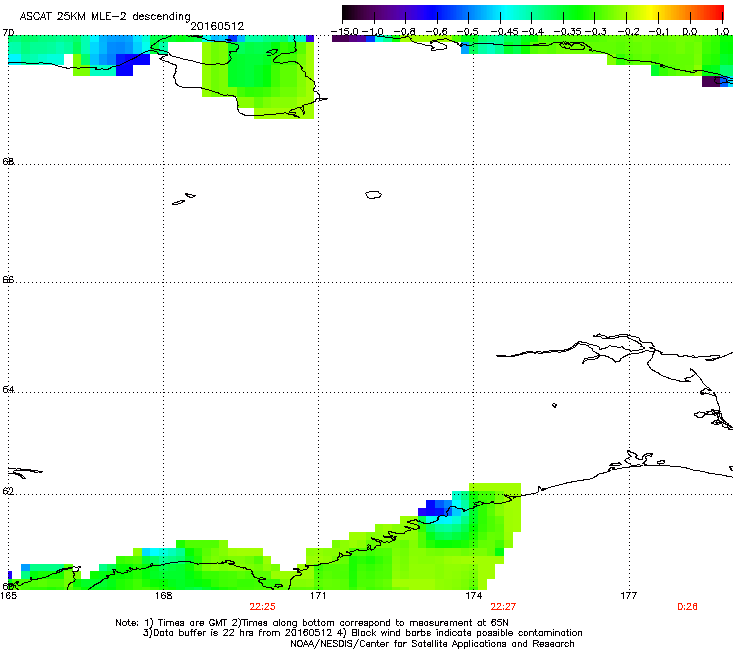Click the -0.4 color scale label
The image size is (740, 650).
click(532, 32)
